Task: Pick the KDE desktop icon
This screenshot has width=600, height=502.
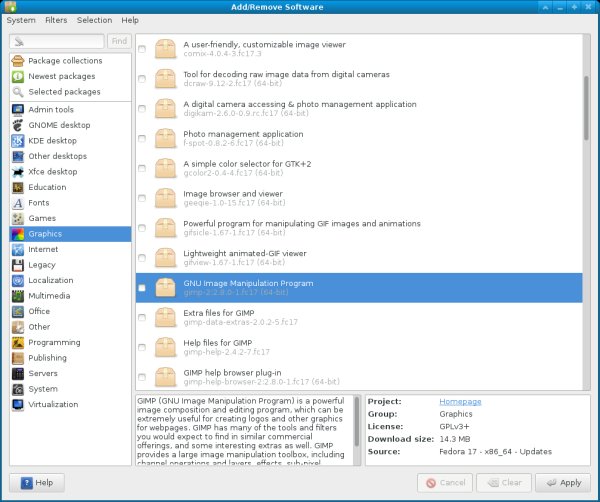Action: (18, 141)
